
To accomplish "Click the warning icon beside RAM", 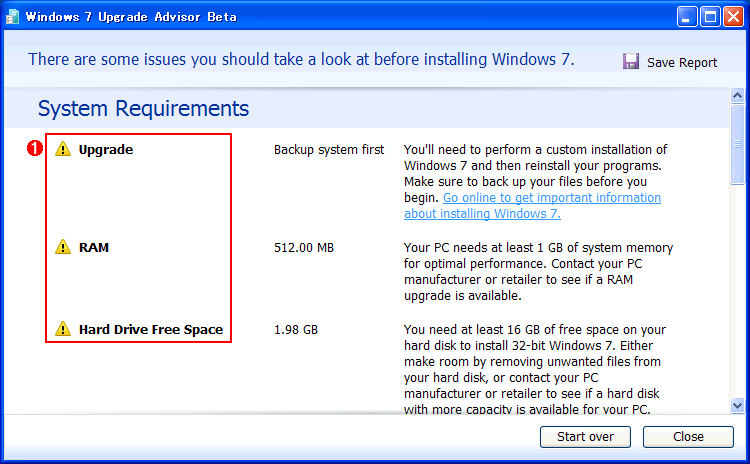I will (63, 247).
